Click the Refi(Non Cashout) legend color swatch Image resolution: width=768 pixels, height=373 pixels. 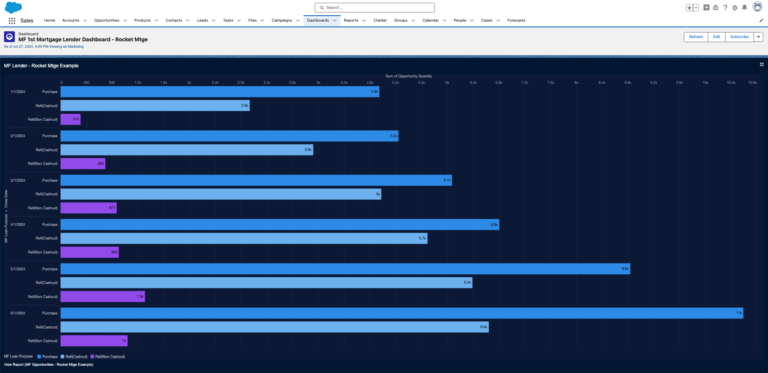(92, 357)
